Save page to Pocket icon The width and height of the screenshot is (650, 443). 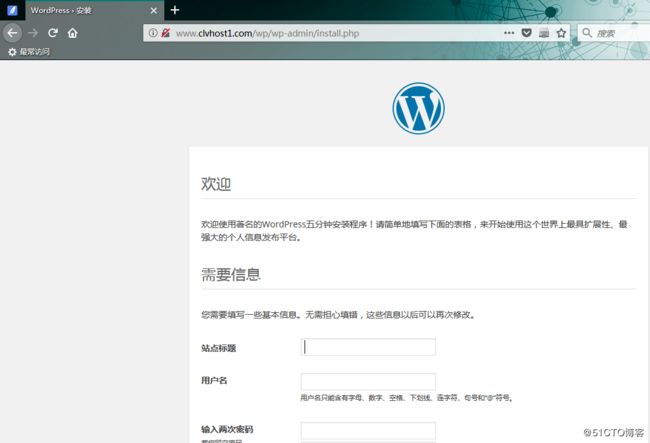(x=526, y=33)
